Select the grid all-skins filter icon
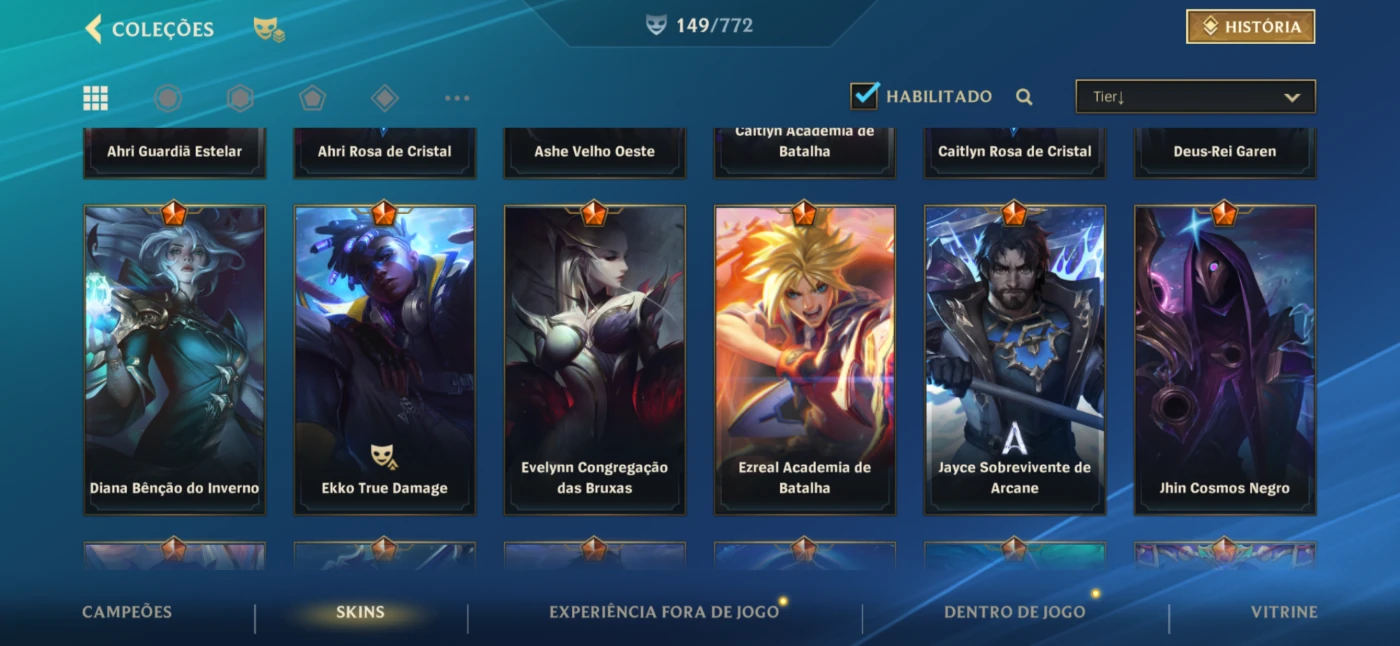1400x646 pixels. click(x=95, y=97)
